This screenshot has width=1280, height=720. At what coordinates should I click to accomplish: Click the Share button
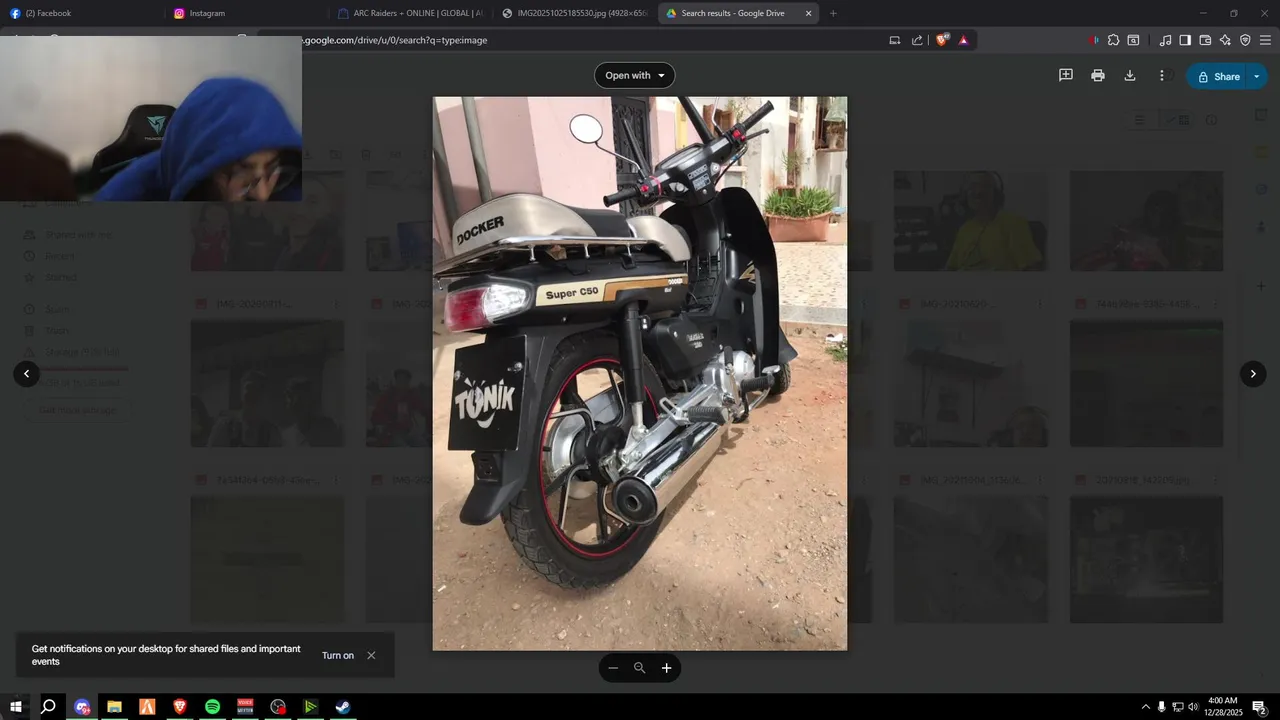[1217, 76]
